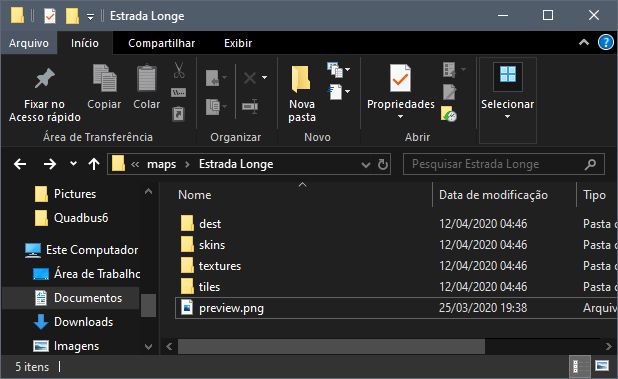618x379 pixels.
Task: Go up one folder level arrow
Action: point(94,164)
